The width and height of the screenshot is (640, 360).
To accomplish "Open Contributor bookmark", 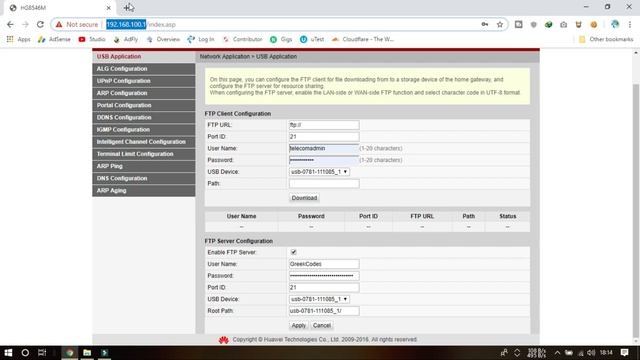I will [x=242, y=39].
